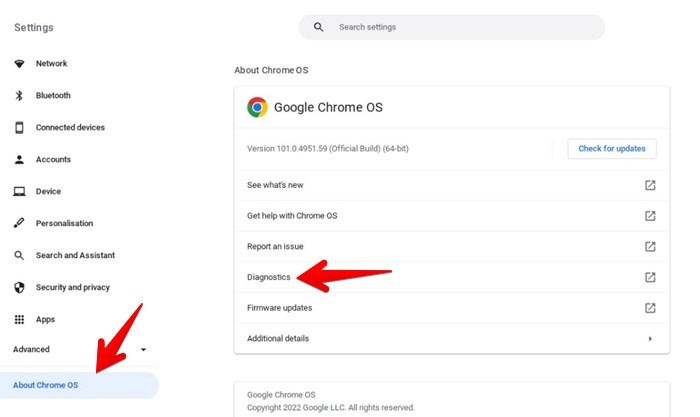Viewport: 700px width, 417px height.
Task: Click Advanced label in sidebar
Action: point(31,350)
